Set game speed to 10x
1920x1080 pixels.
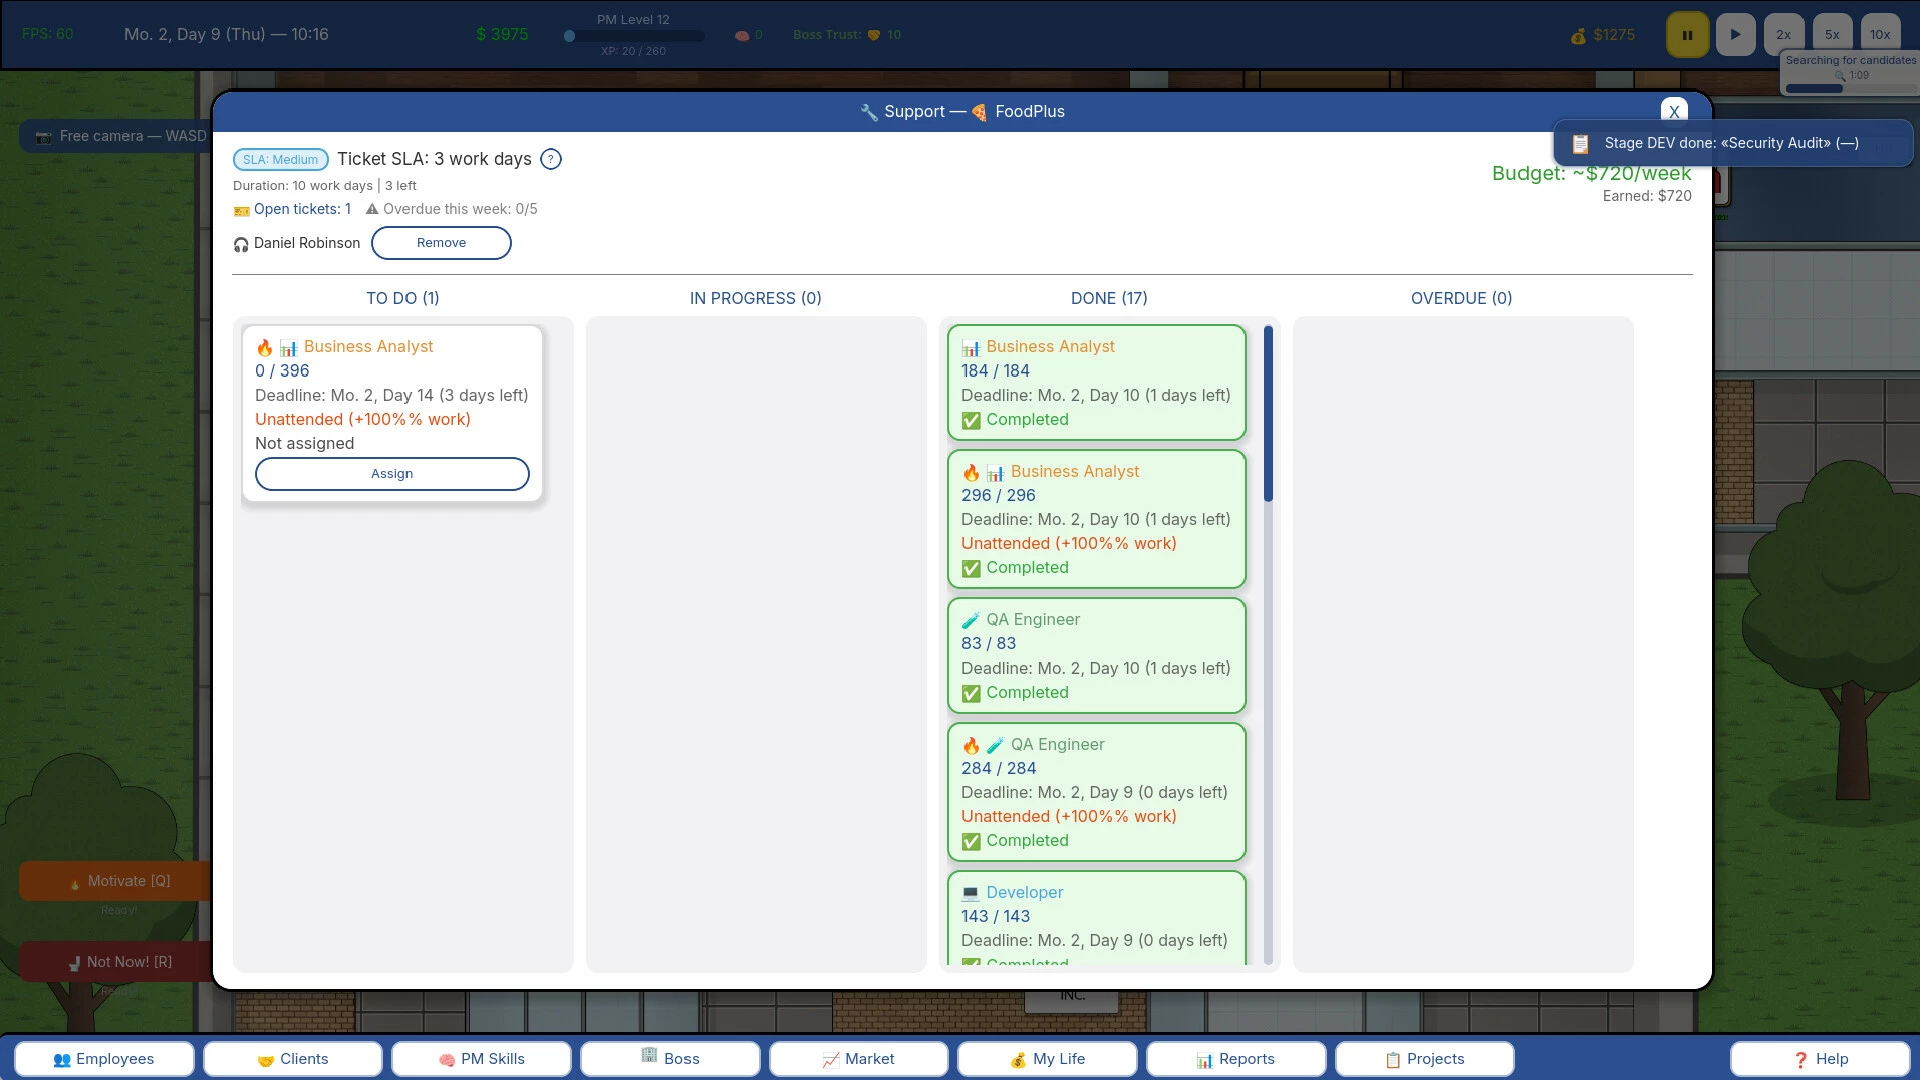(x=1880, y=35)
